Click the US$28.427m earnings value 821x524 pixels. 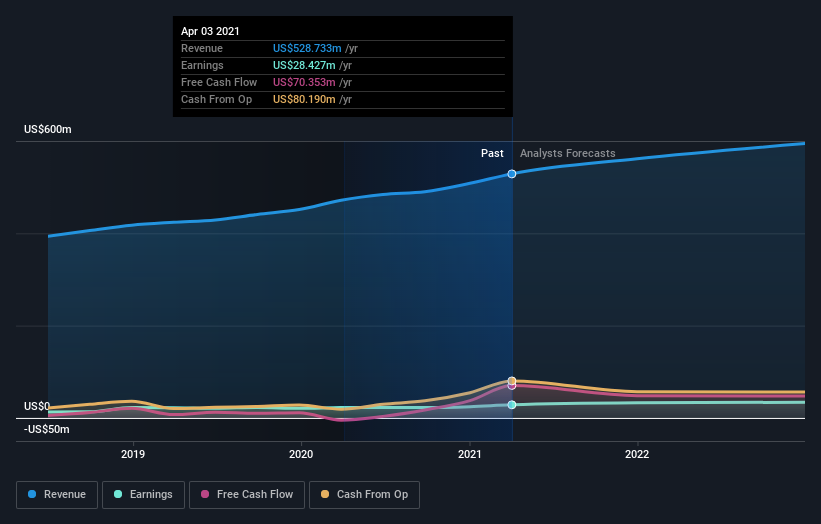pyautogui.click(x=304, y=65)
